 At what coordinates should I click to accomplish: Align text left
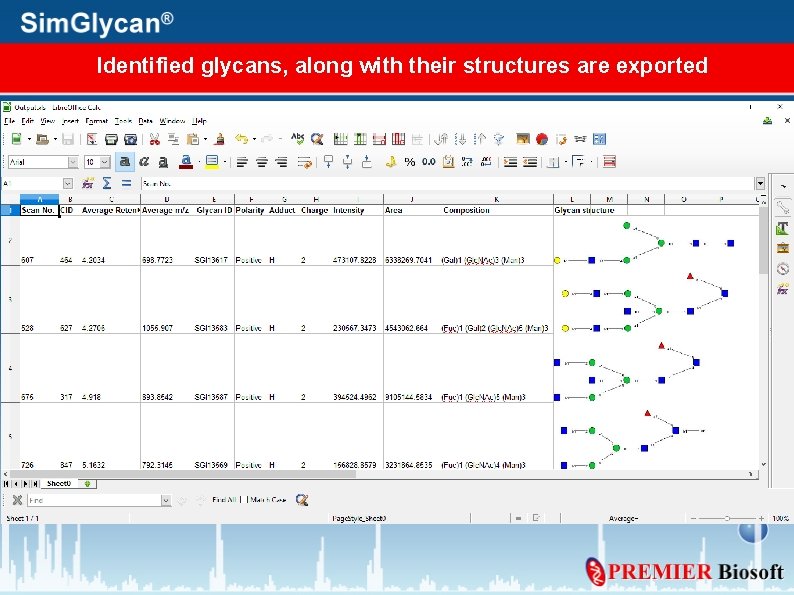point(242,162)
